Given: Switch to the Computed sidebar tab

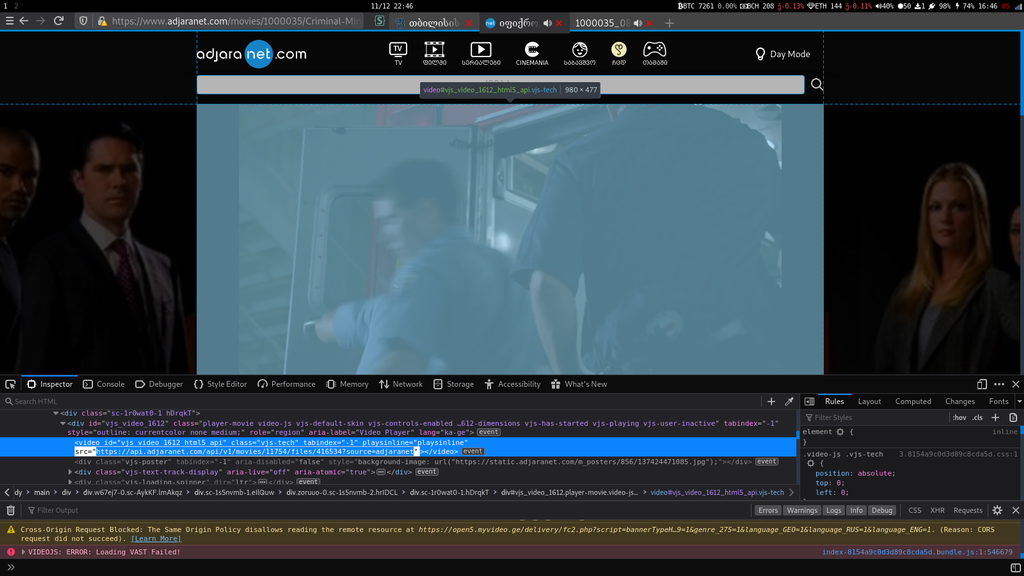Looking at the screenshot, I should (912, 401).
